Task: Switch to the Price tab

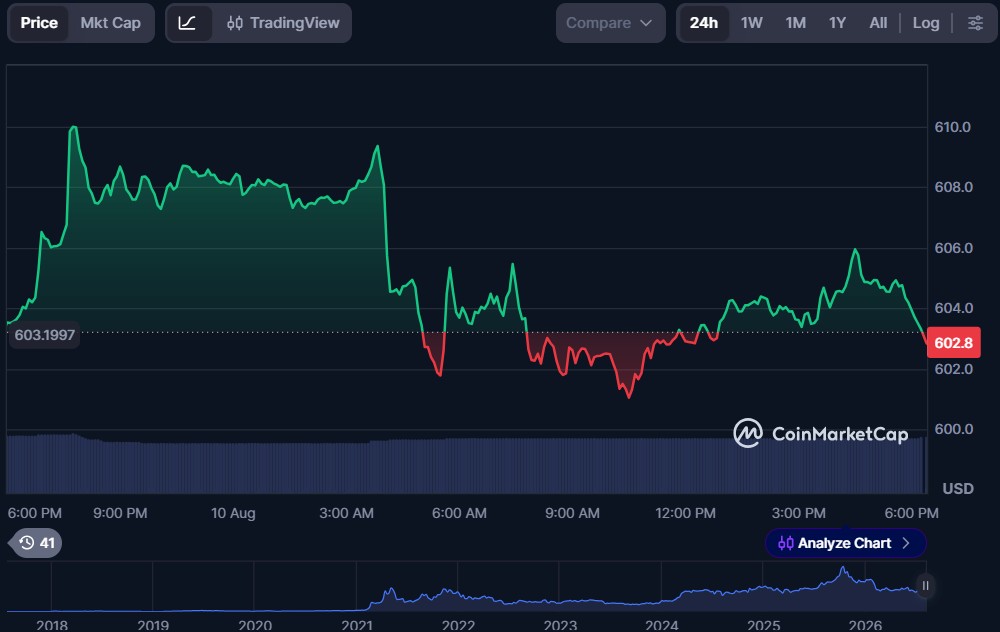Action: 39,23
